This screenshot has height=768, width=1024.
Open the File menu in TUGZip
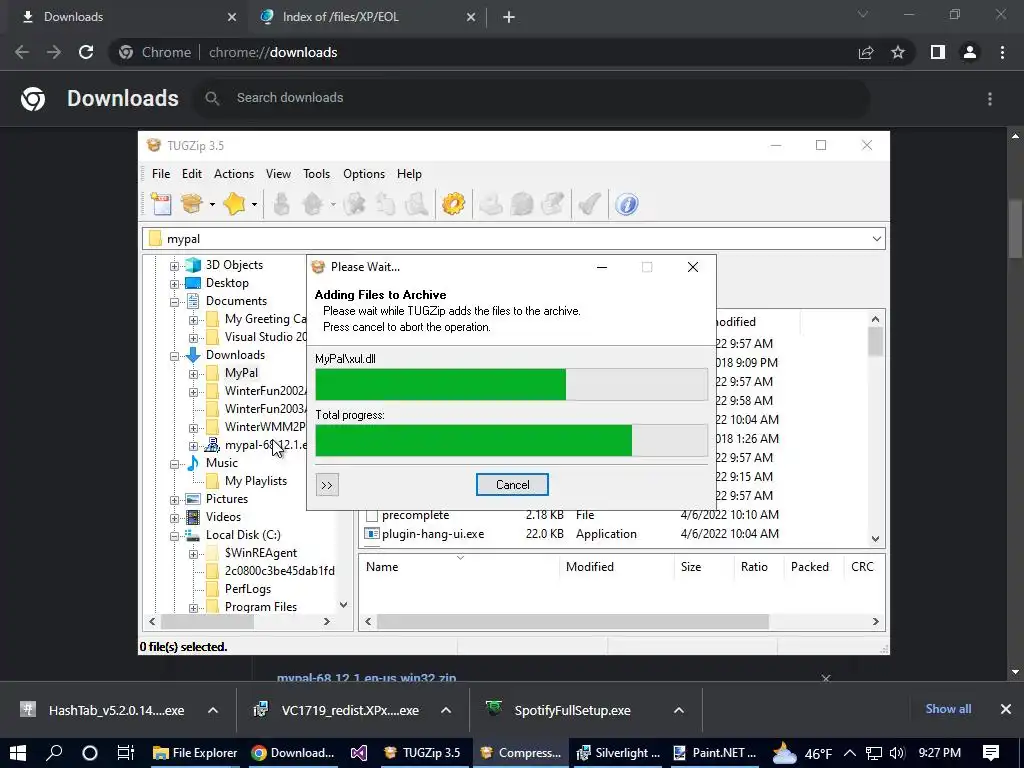[x=161, y=174]
